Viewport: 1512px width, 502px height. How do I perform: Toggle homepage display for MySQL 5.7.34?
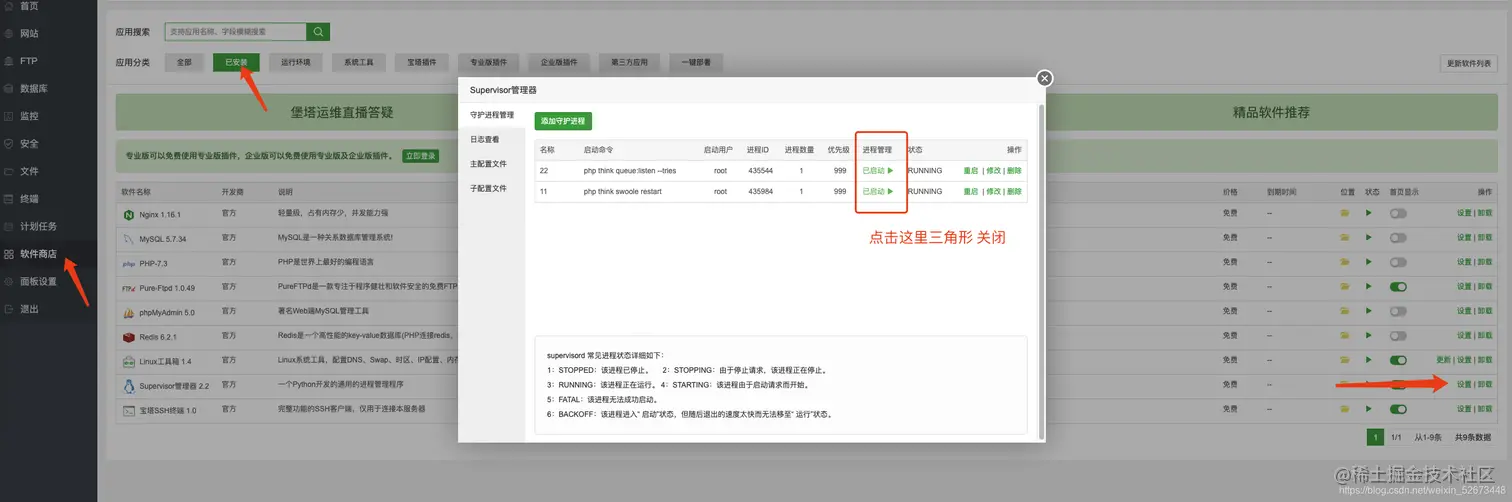[x=1398, y=238]
